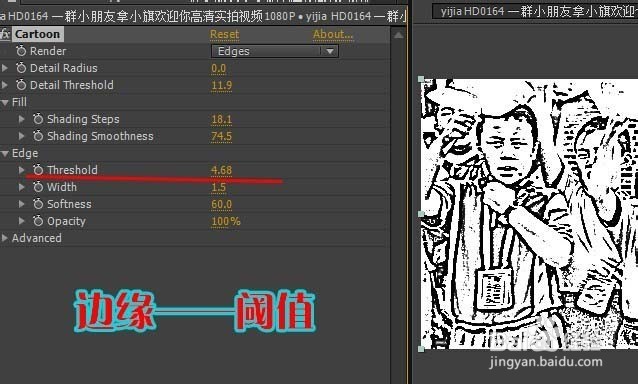Toggle stopwatch for Render
Screen dimensions: 638x384
coord(21,51)
